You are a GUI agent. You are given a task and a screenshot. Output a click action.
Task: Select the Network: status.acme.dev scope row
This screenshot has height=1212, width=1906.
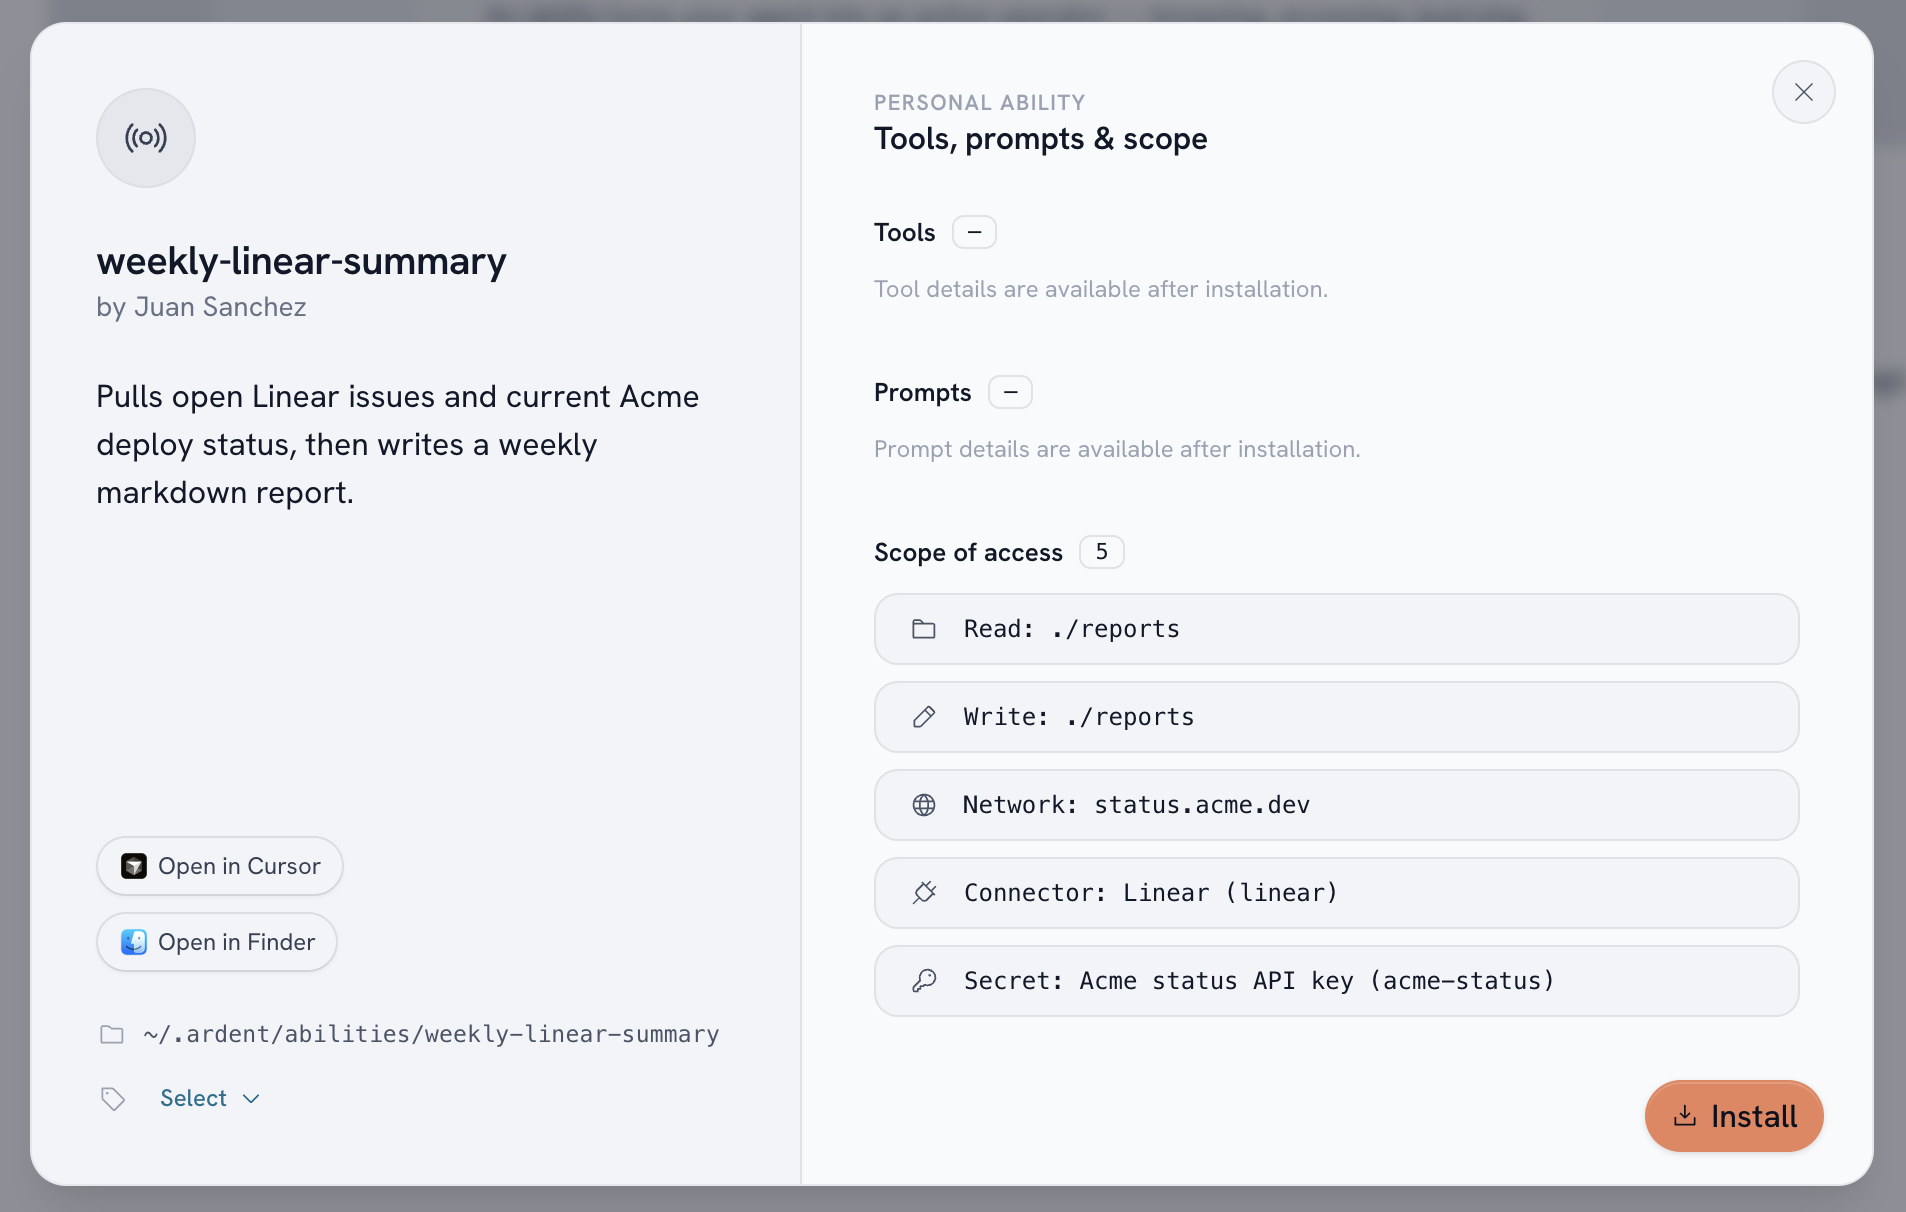(1336, 805)
